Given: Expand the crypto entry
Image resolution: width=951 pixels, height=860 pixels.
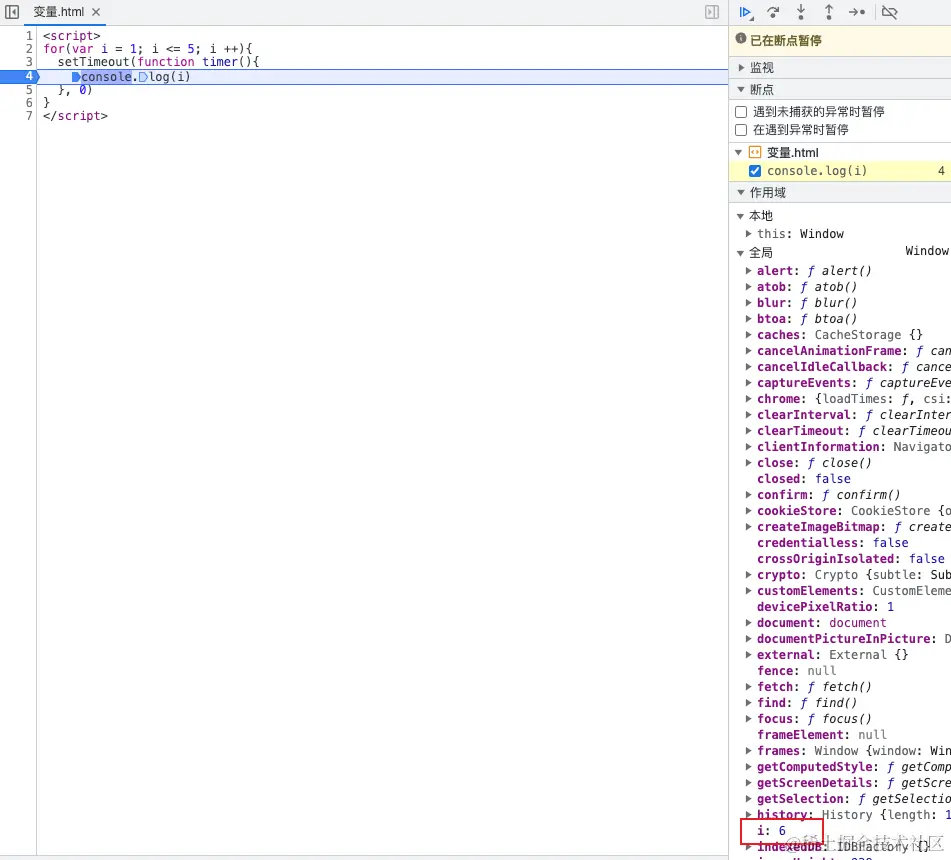Looking at the screenshot, I should tap(748, 574).
